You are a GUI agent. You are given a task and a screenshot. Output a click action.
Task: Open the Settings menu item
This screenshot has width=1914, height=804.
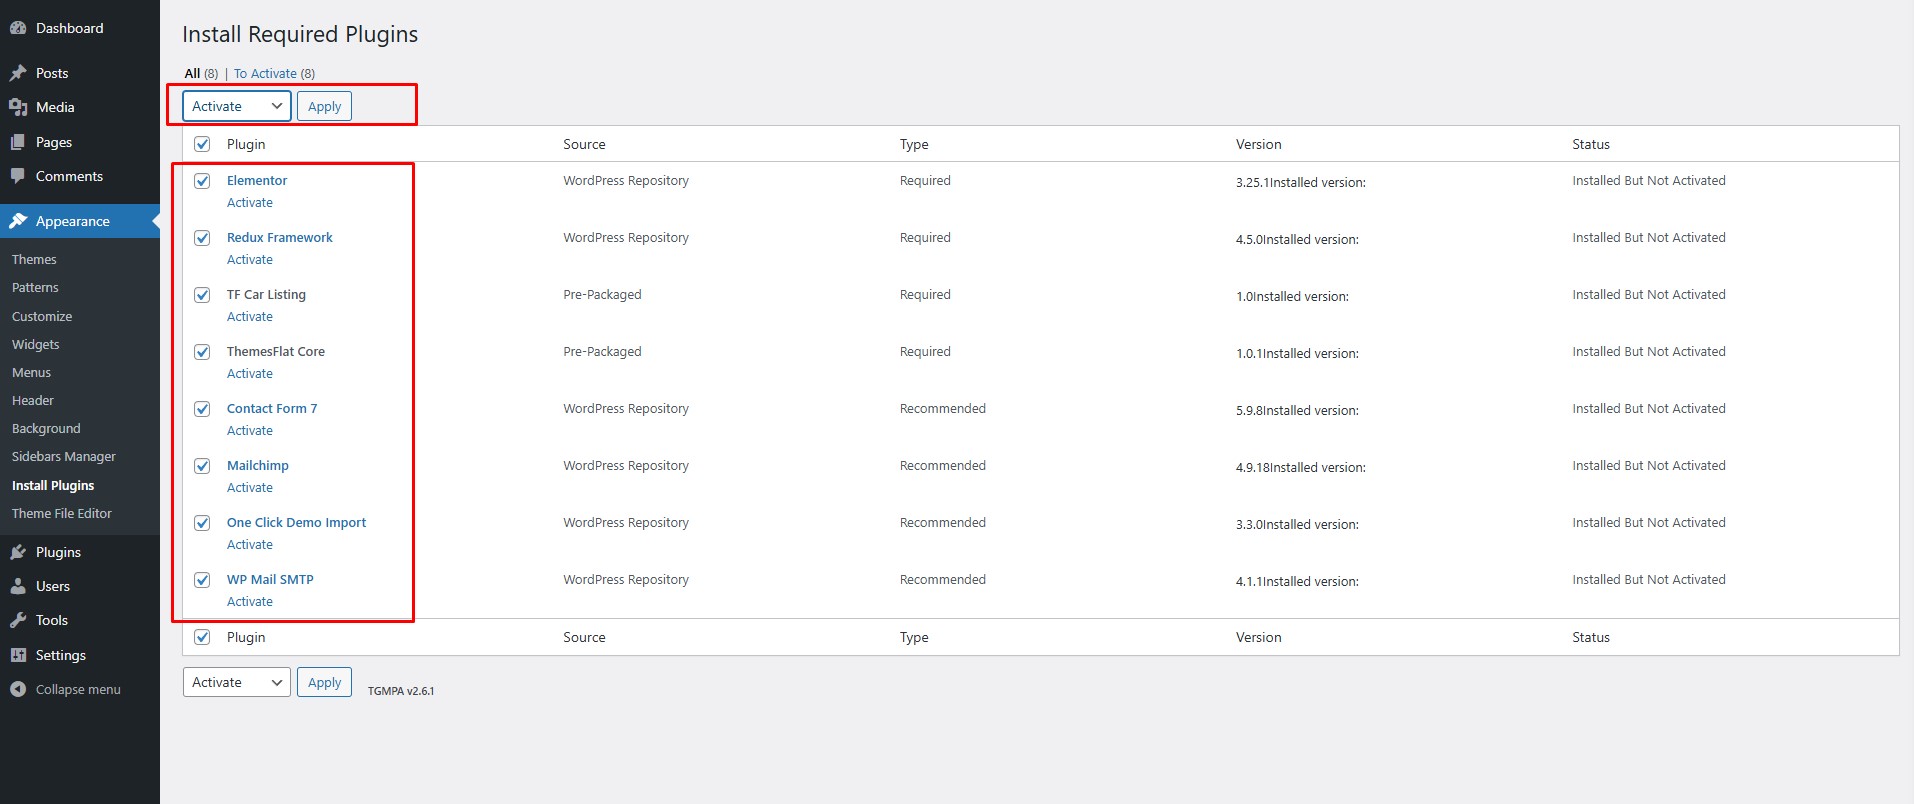pos(61,655)
